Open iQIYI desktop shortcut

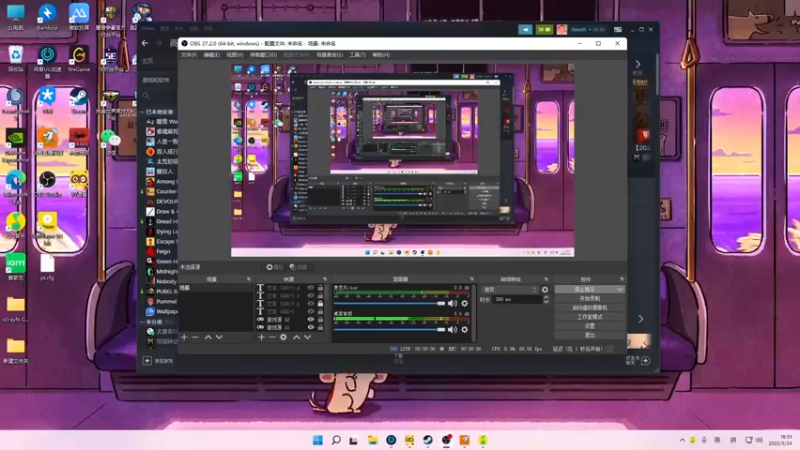[15, 267]
